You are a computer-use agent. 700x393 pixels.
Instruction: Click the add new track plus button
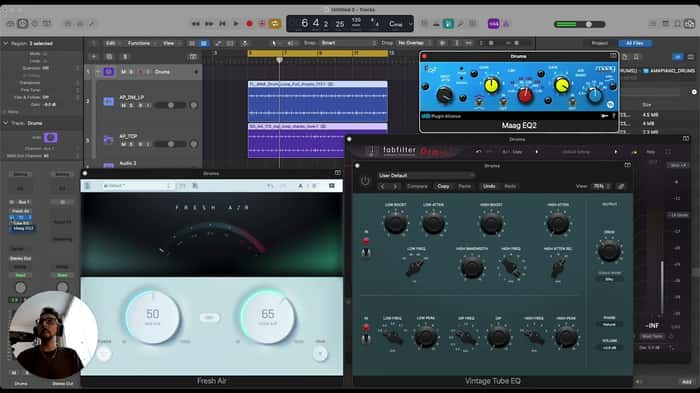tap(94, 57)
